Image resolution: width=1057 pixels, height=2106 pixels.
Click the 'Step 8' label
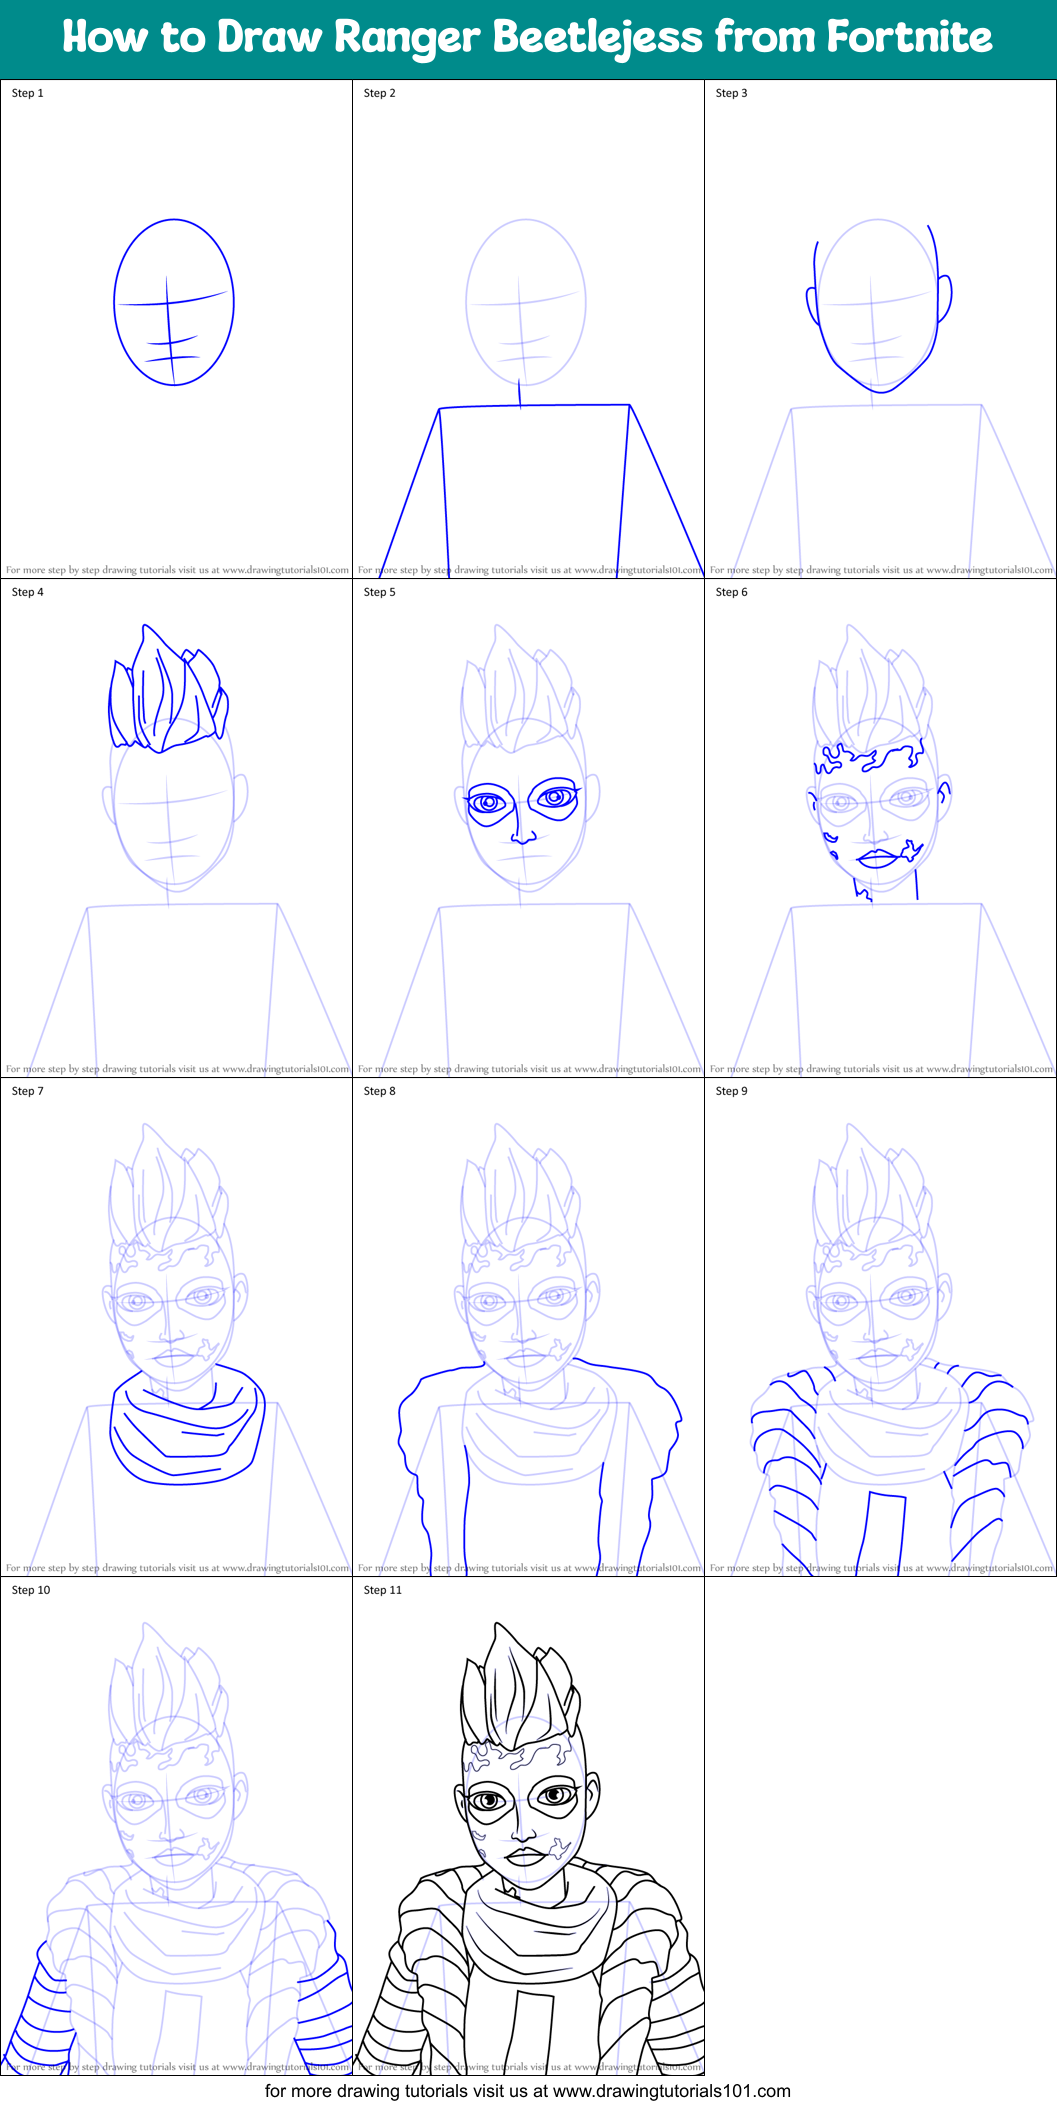tap(380, 1091)
